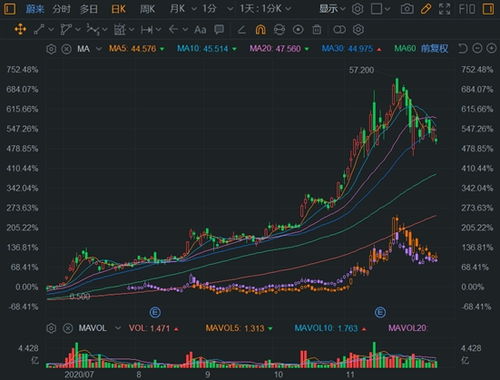Click the 2020/07 date axis label
Screen dimensions: 500x380
[x=79, y=374]
